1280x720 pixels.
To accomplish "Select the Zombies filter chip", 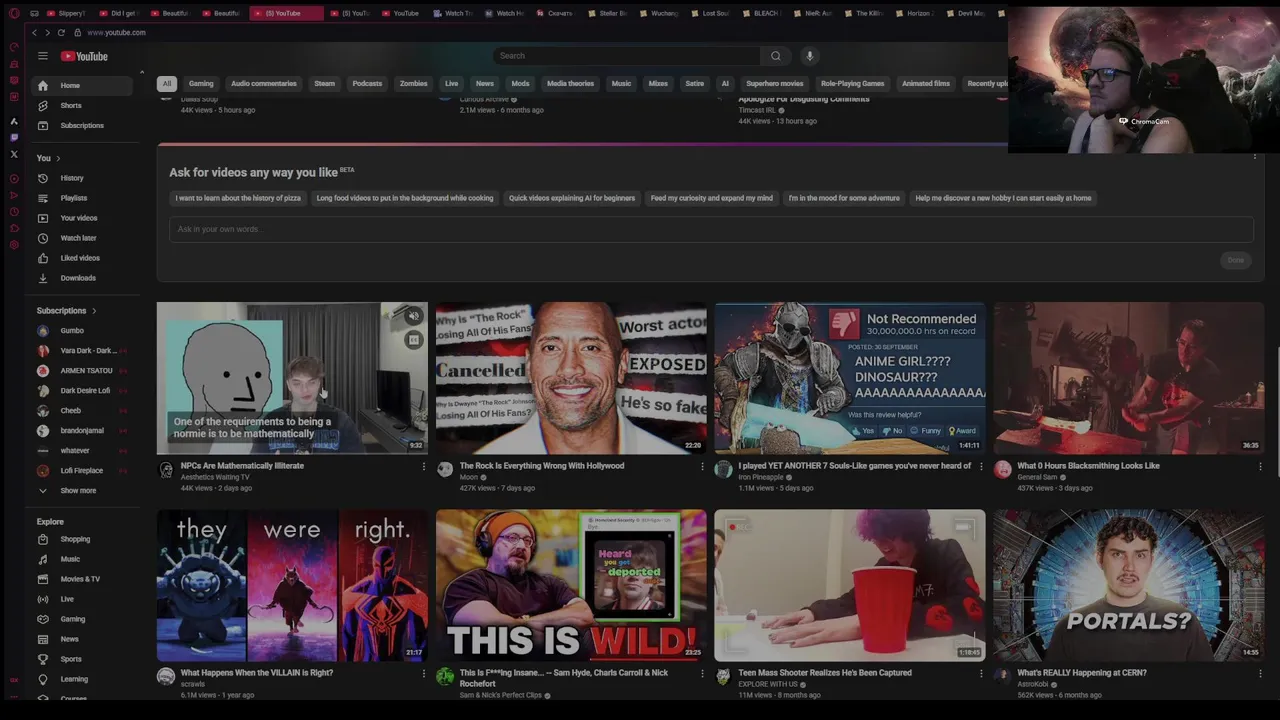I will click(413, 84).
